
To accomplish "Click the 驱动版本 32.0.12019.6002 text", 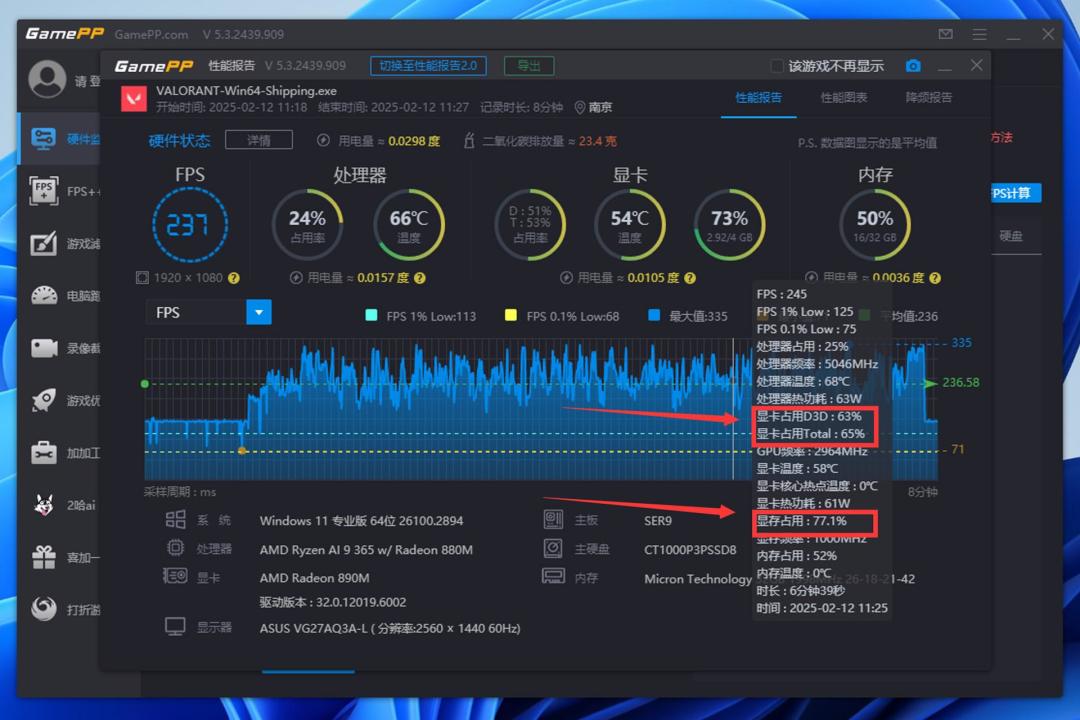I will pyautogui.click(x=333, y=602).
